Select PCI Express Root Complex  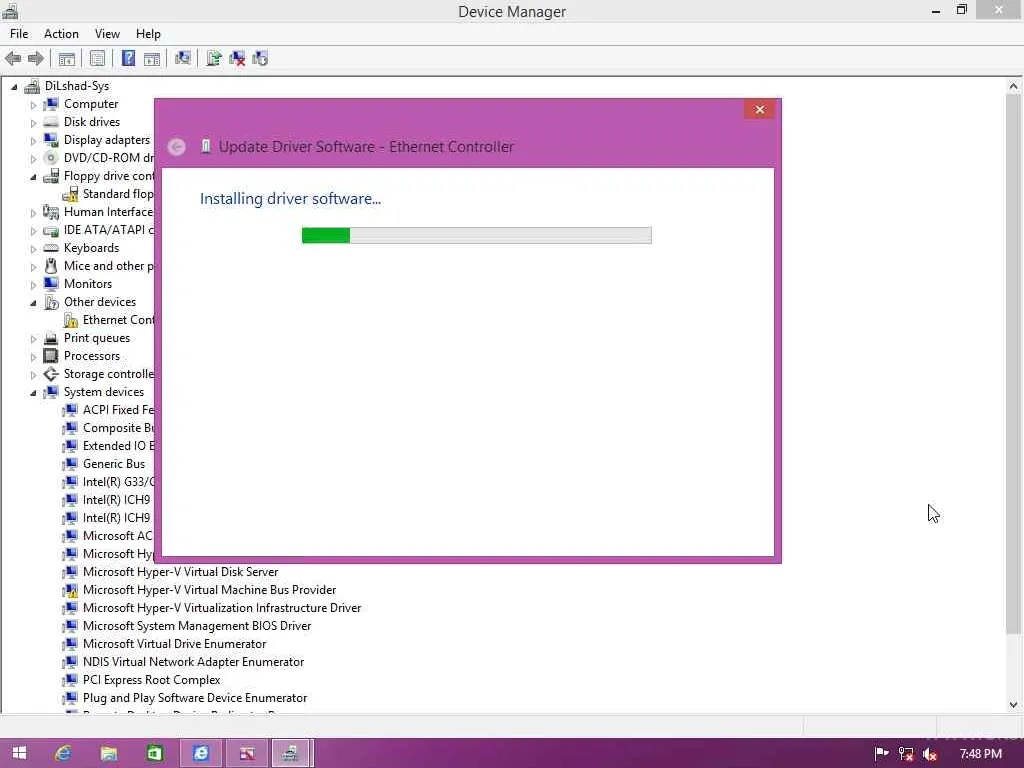(152, 680)
